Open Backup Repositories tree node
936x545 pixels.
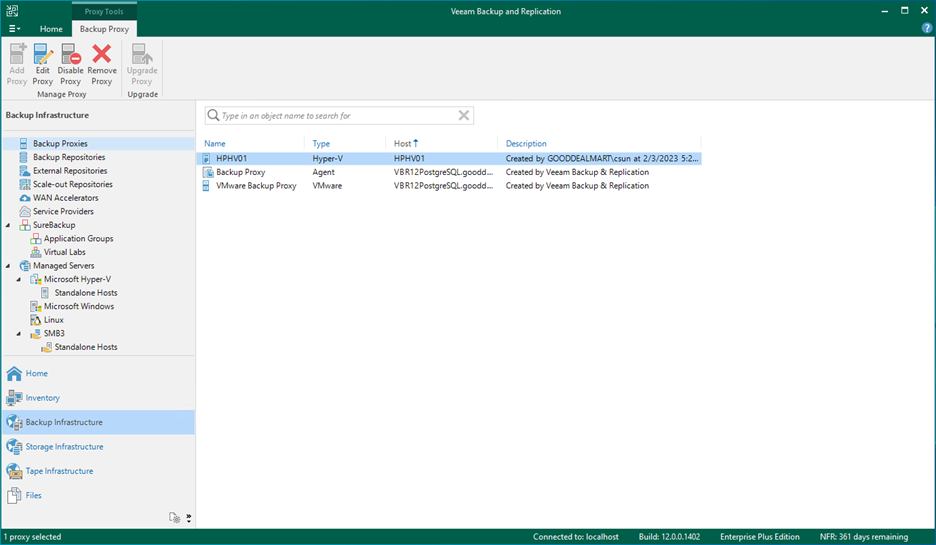pyautogui.click(x=69, y=157)
